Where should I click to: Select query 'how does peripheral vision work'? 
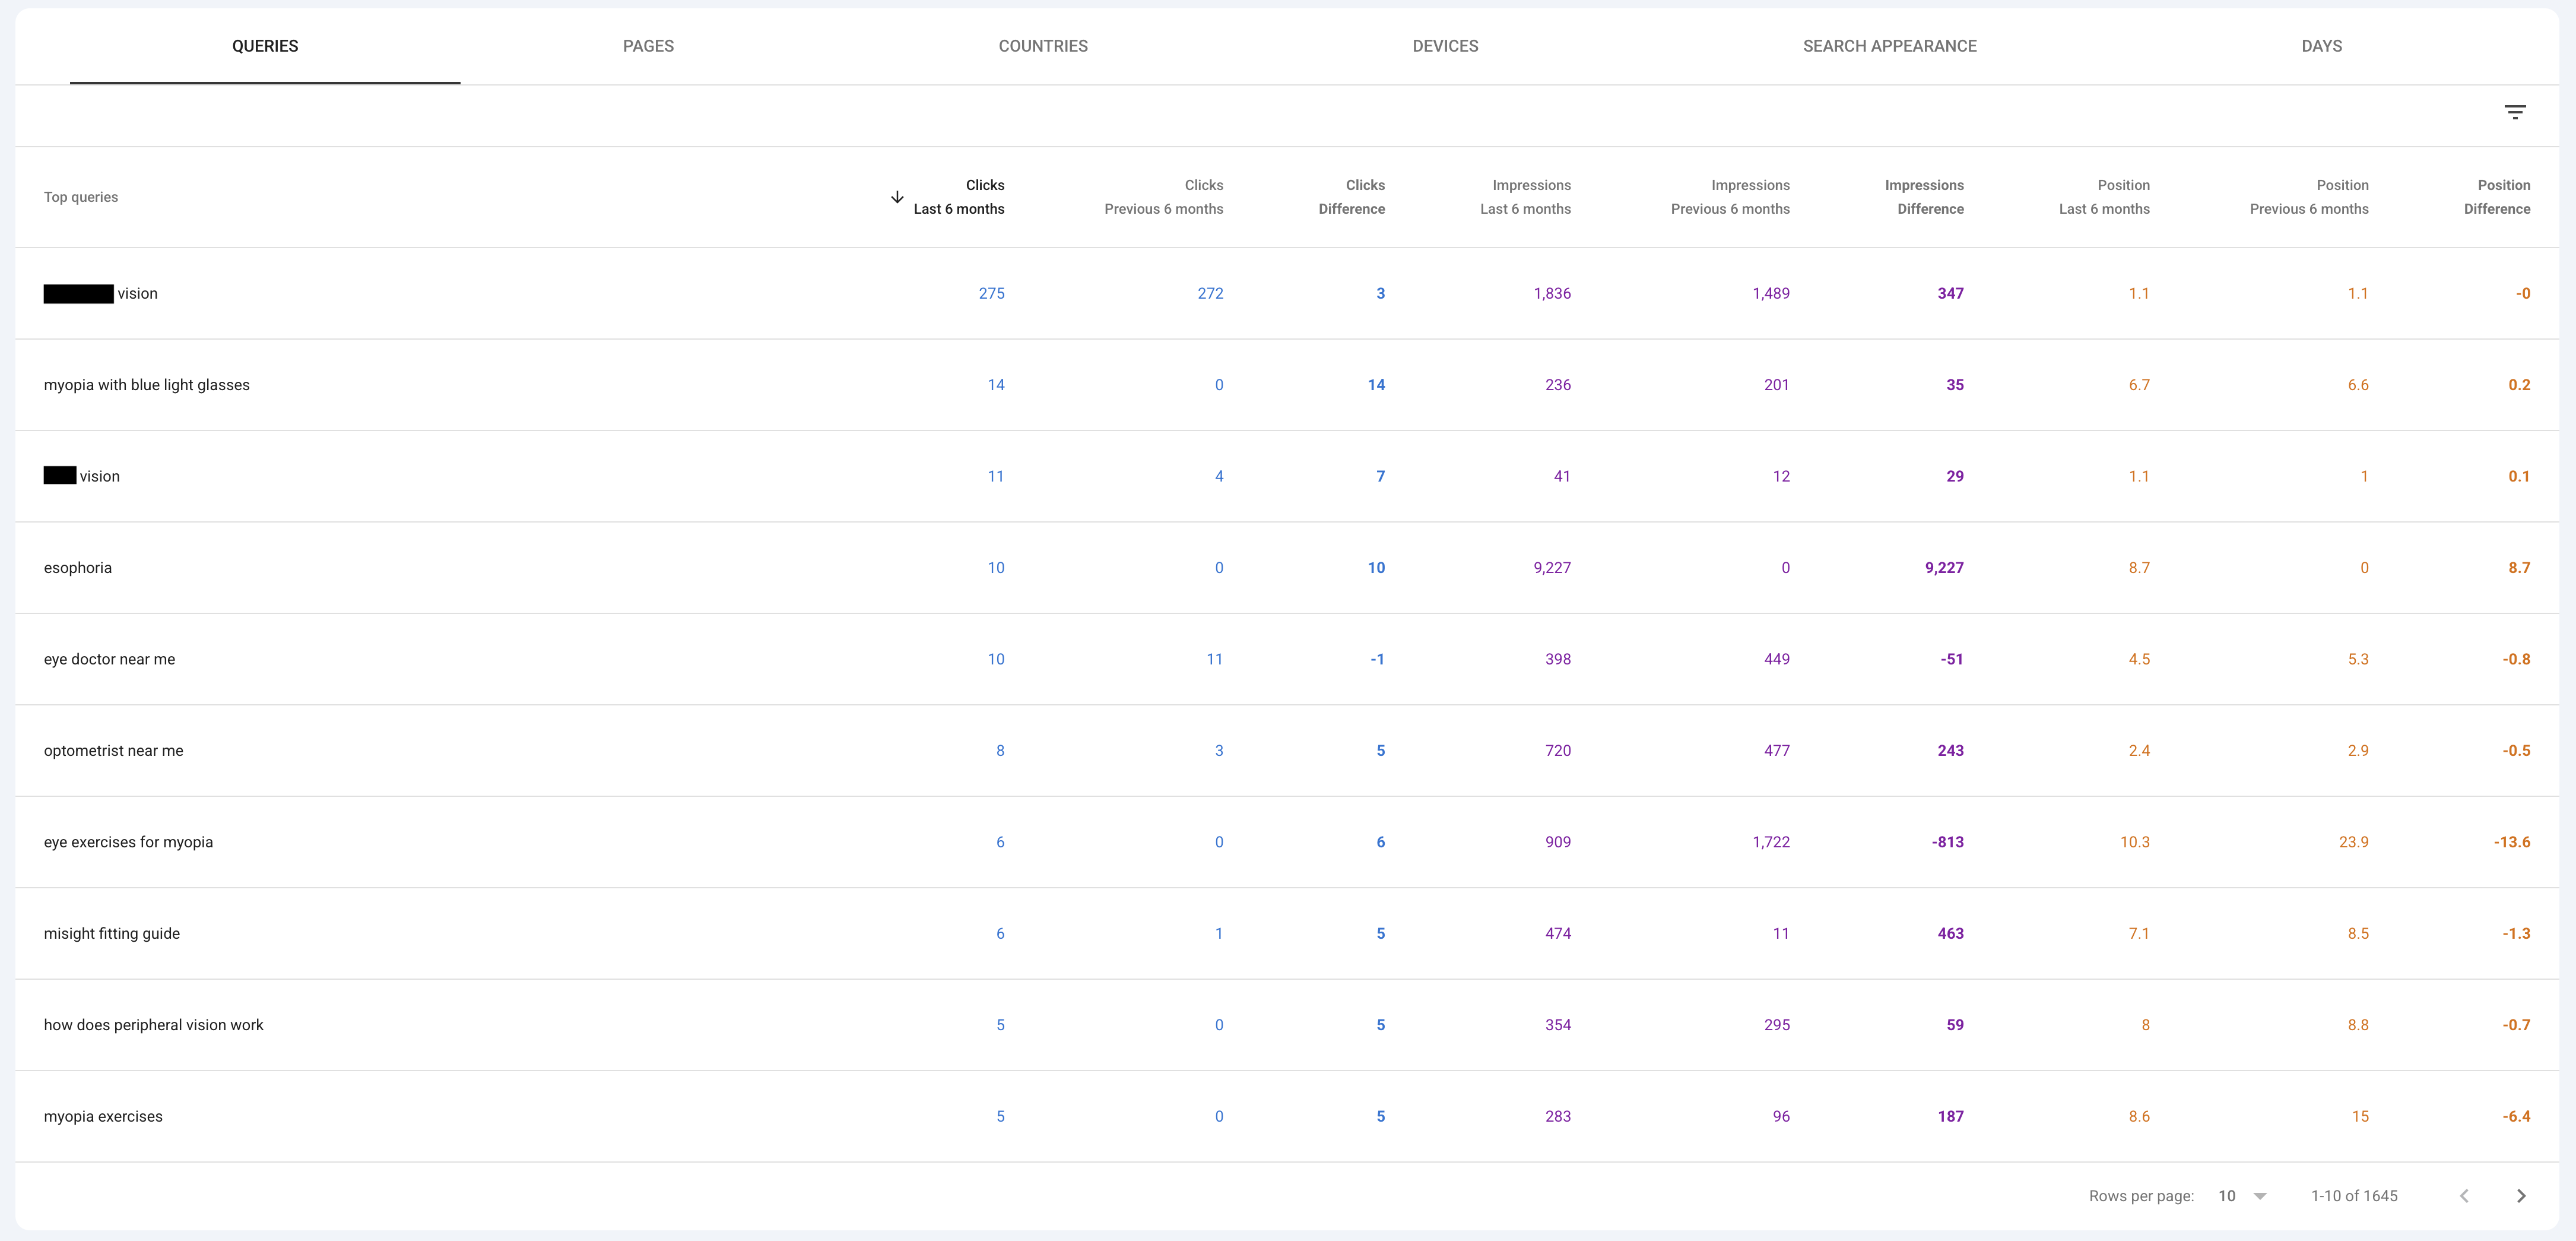tap(153, 1025)
